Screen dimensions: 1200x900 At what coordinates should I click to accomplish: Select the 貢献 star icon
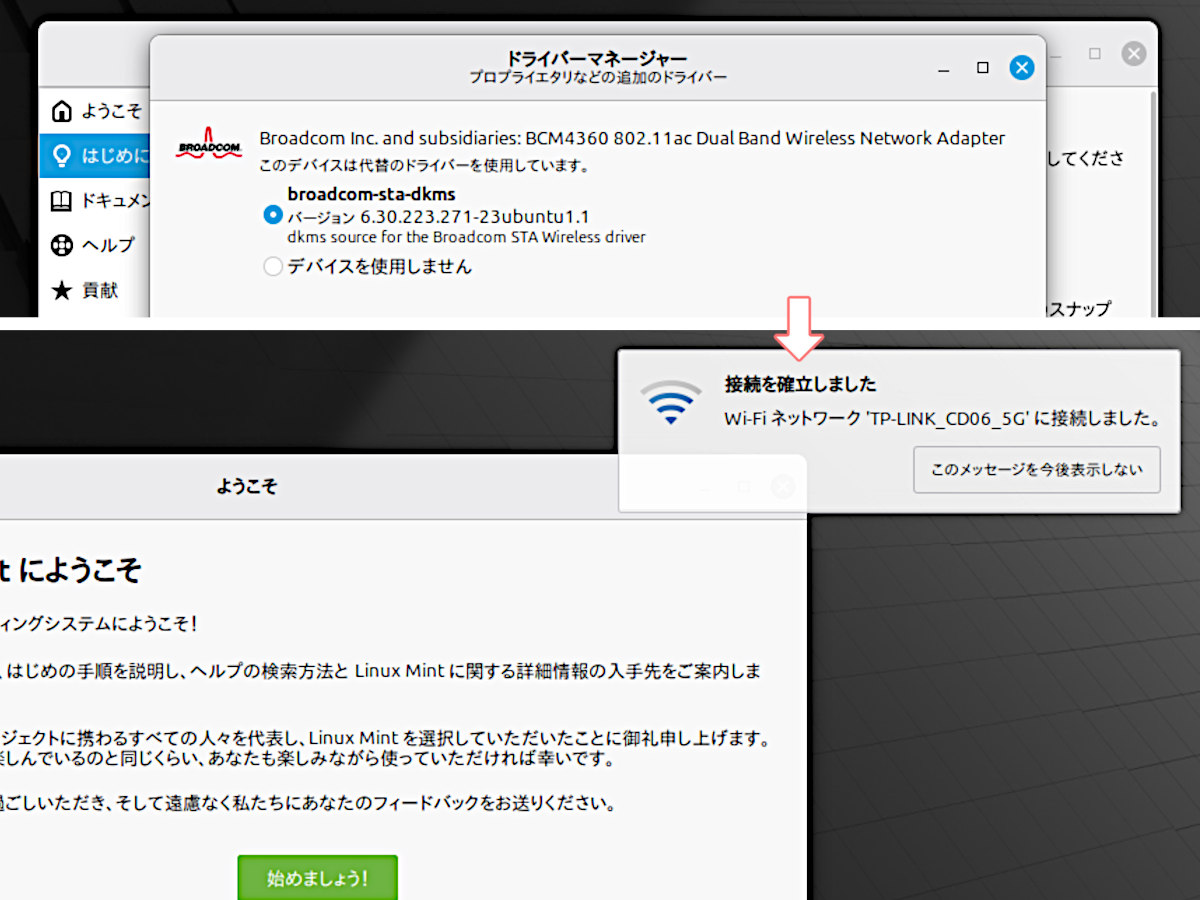62,290
